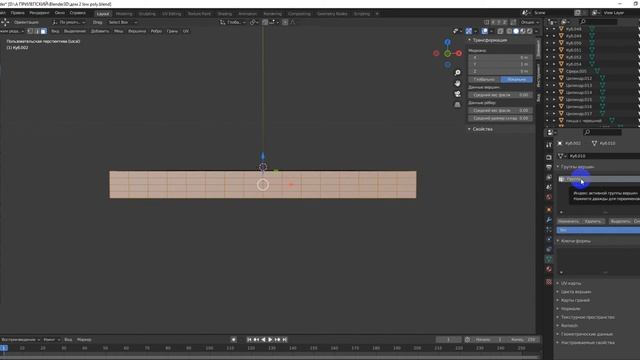Enable wireframe viewport shading
The height and width of the screenshot is (360, 640).
509,31
